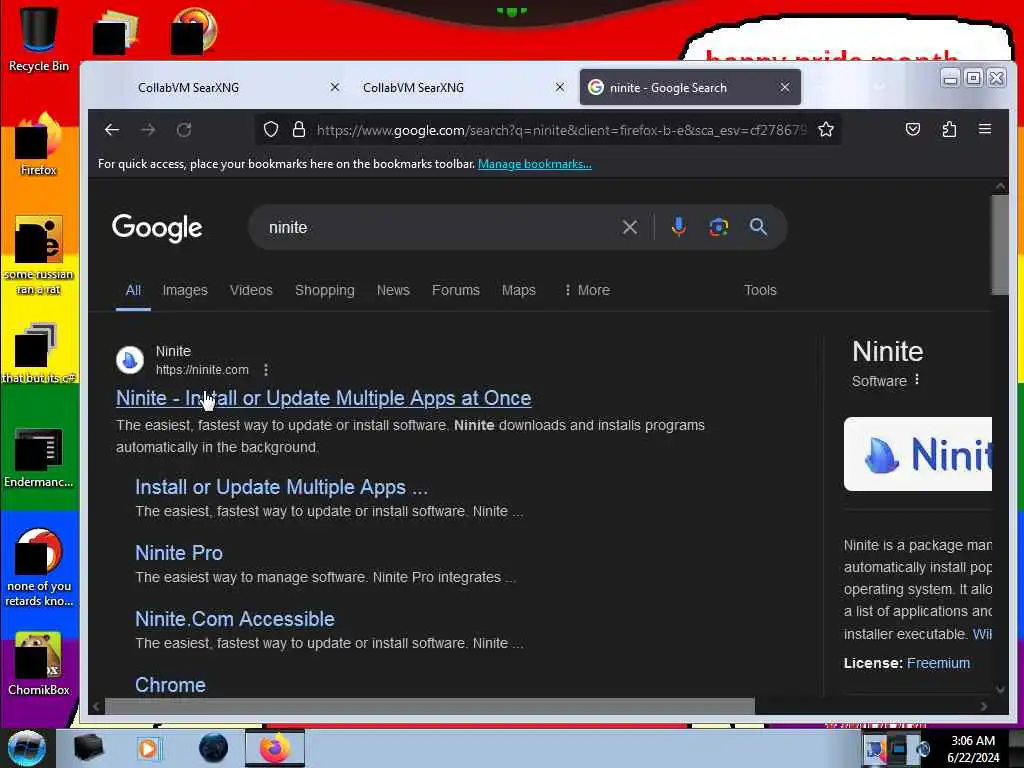Screen dimensions: 1024x768
Task: Switch to the Images results tab
Action: 185,290
